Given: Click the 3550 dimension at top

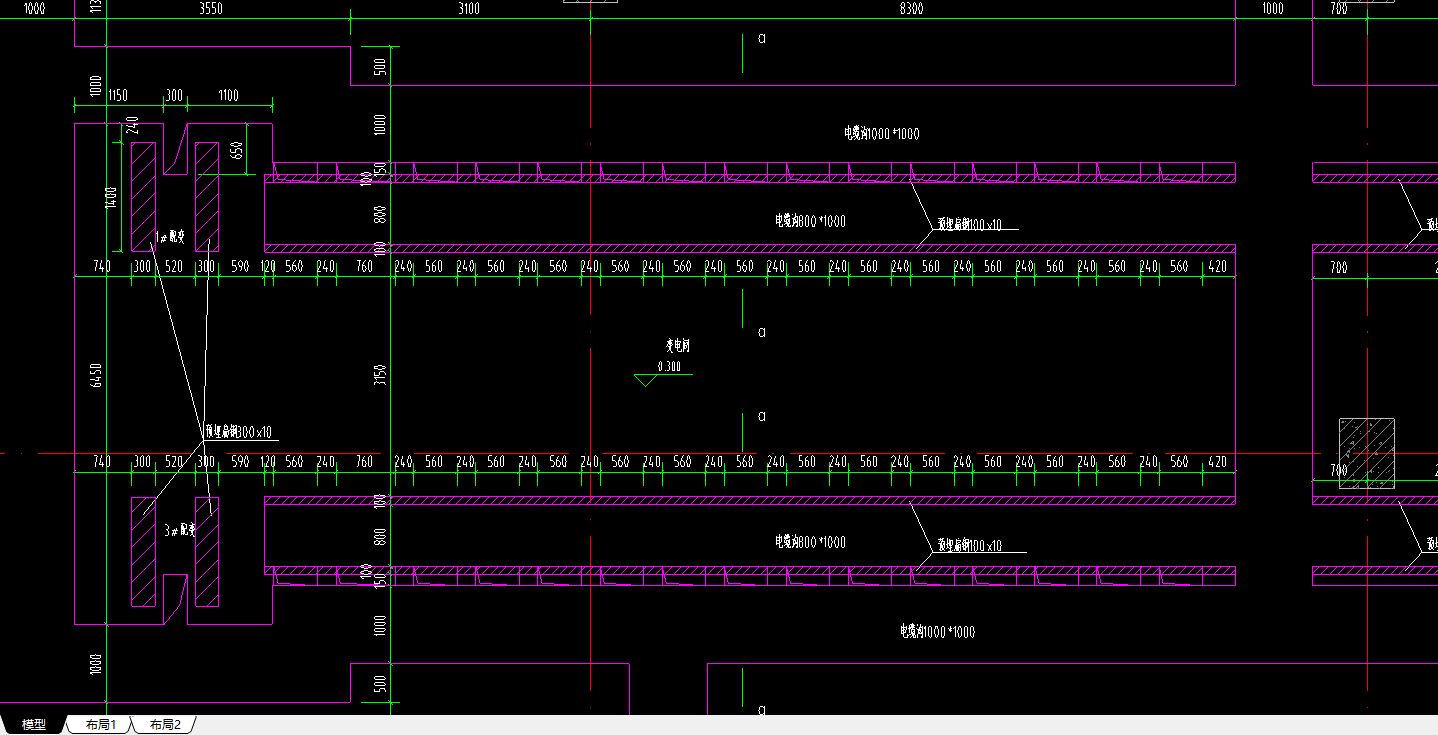Looking at the screenshot, I should click(x=211, y=9).
